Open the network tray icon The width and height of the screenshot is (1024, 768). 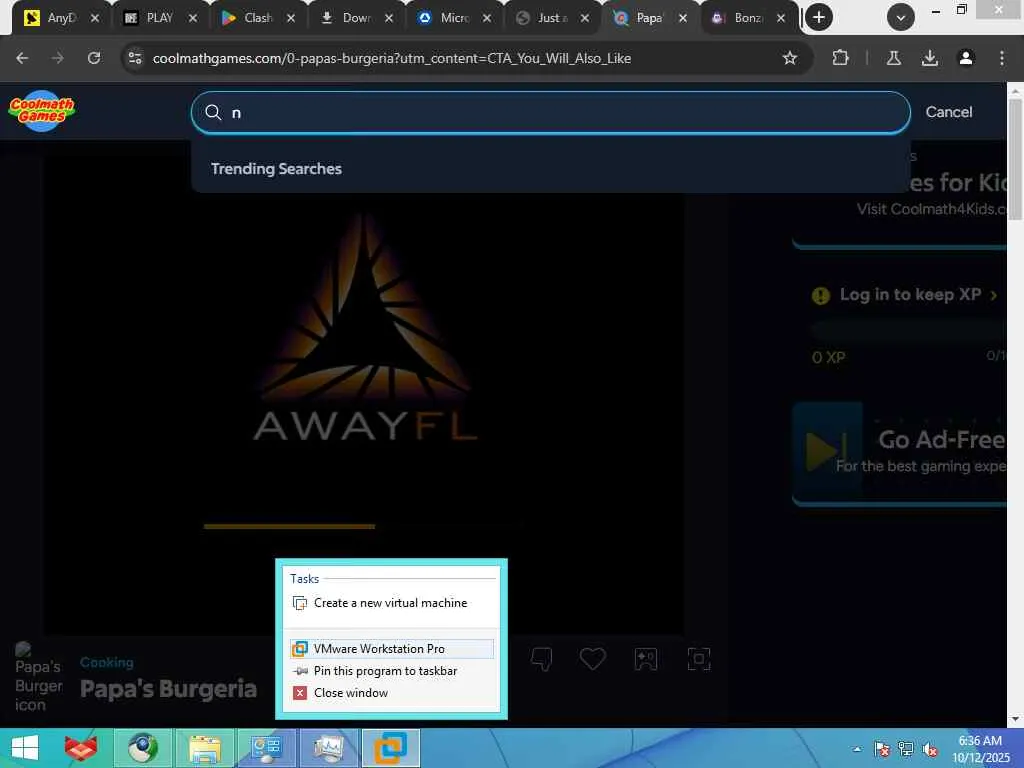(x=905, y=749)
